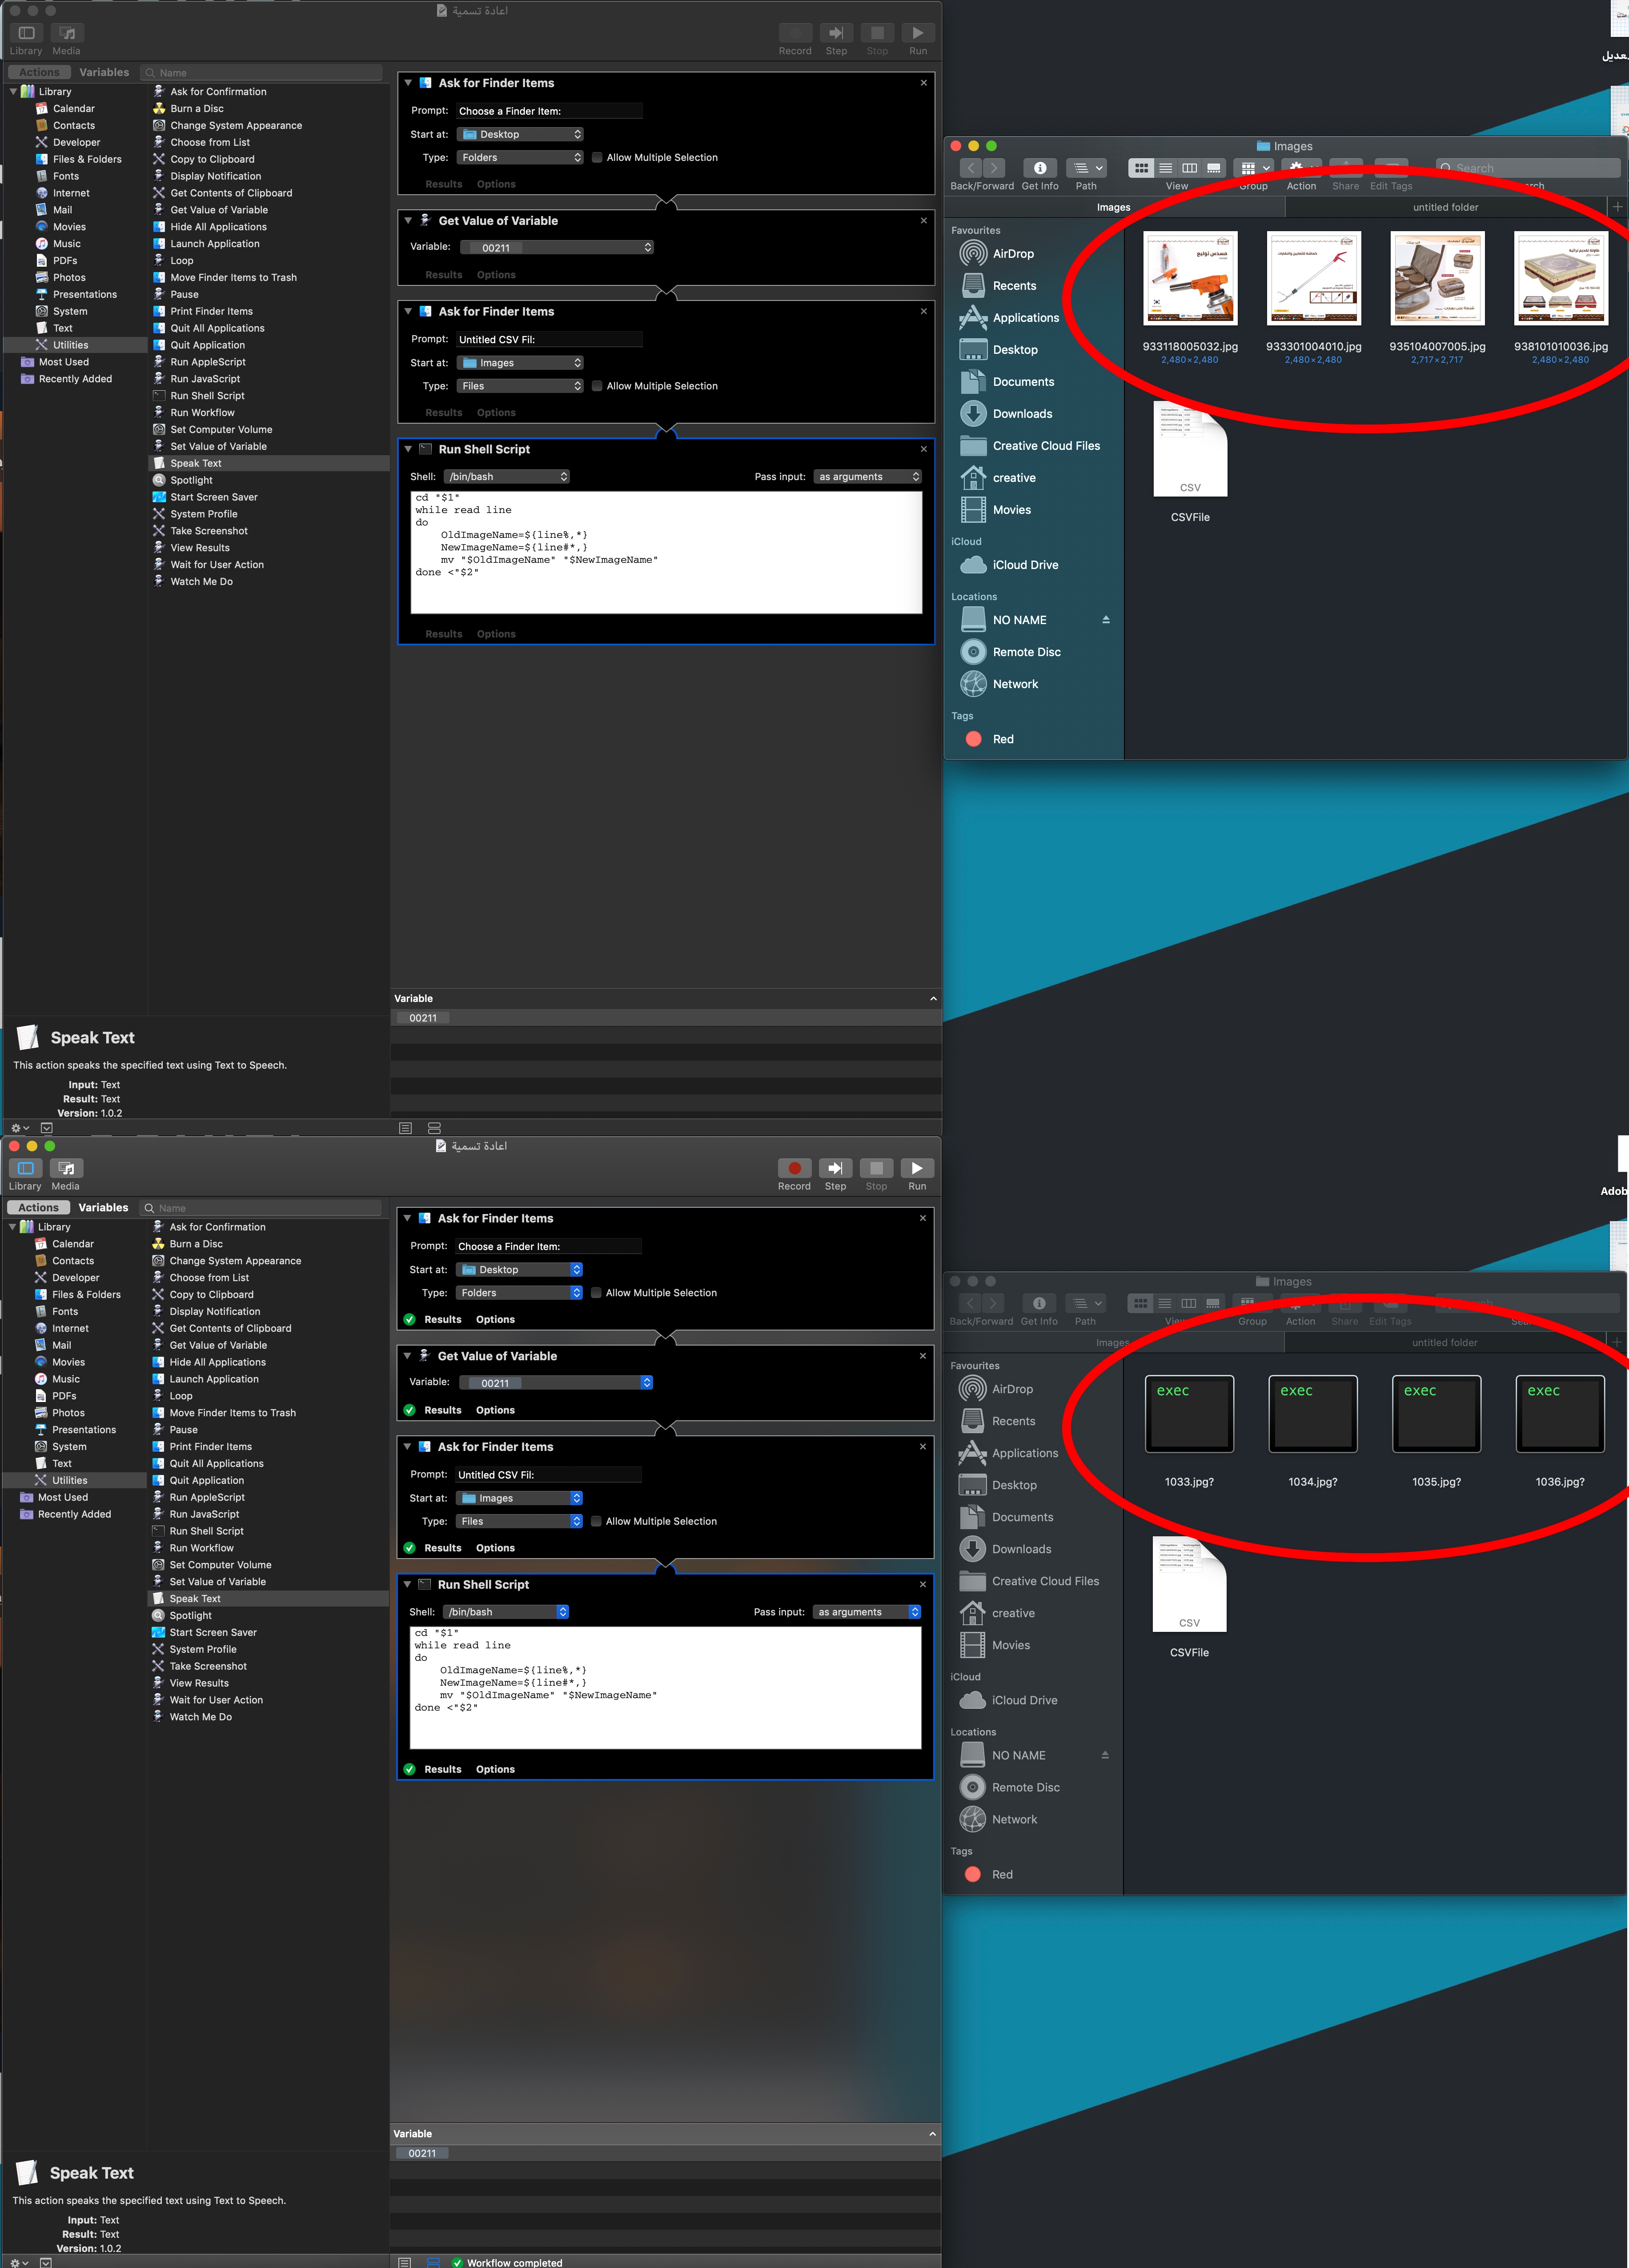Image resolution: width=1629 pixels, height=2268 pixels.
Task: Switch to Variables tab in the window with red Record
Action: [x=103, y=1208]
